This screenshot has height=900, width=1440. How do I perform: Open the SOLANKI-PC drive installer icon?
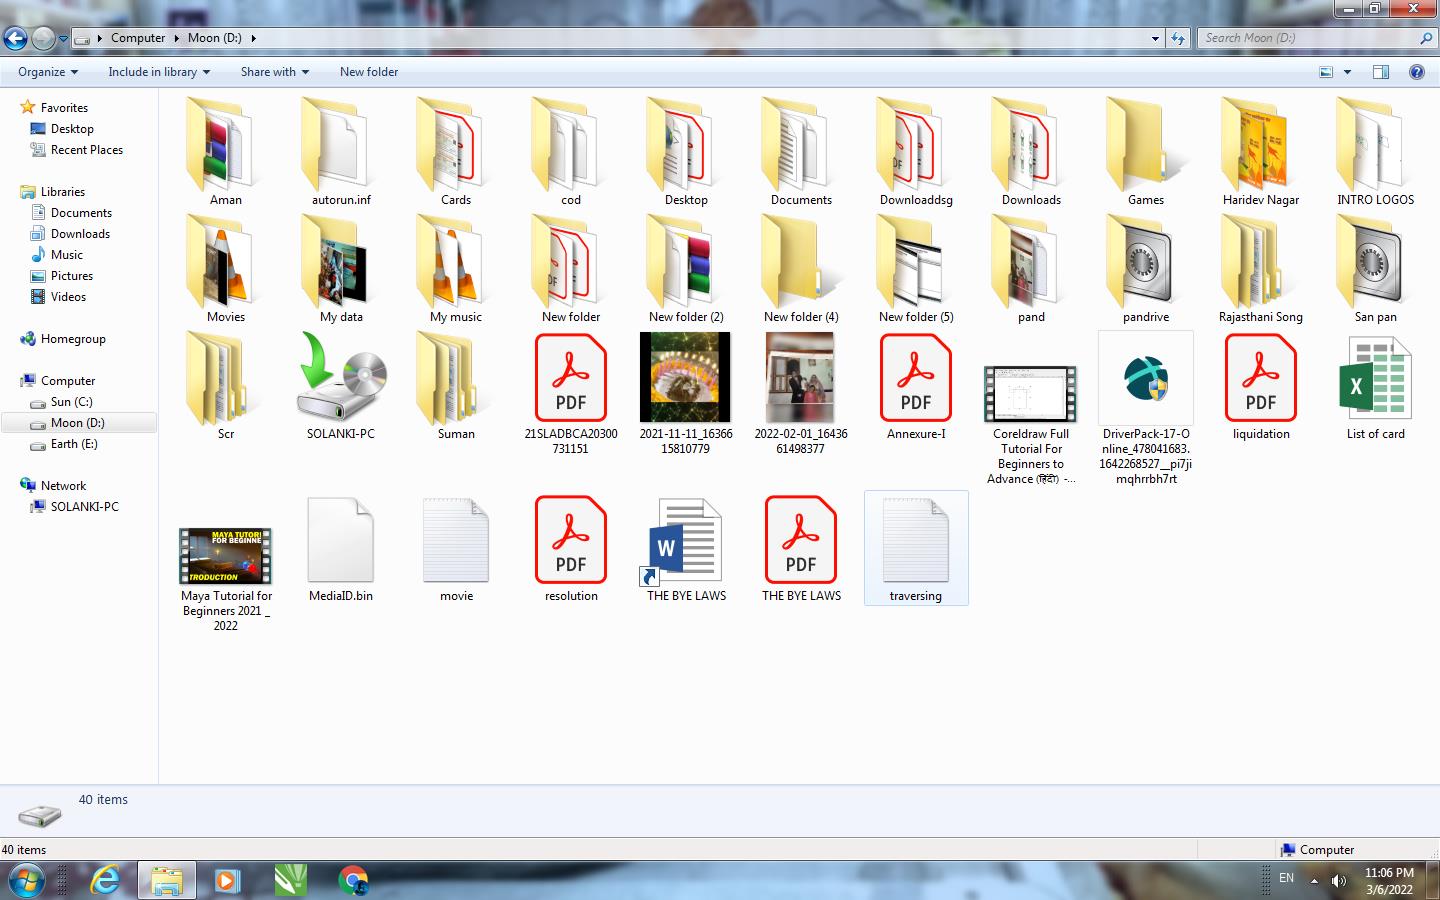pyautogui.click(x=341, y=380)
